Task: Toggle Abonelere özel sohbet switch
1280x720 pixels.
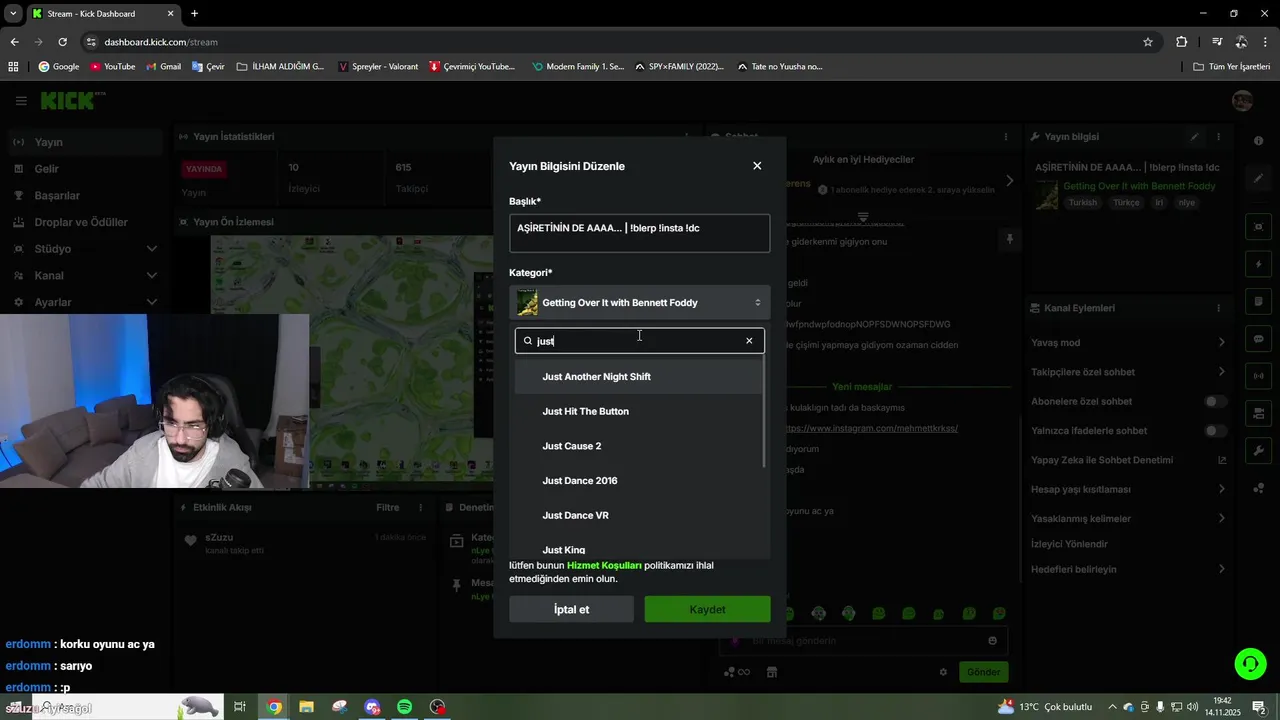Action: click(x=1215, y=401)
